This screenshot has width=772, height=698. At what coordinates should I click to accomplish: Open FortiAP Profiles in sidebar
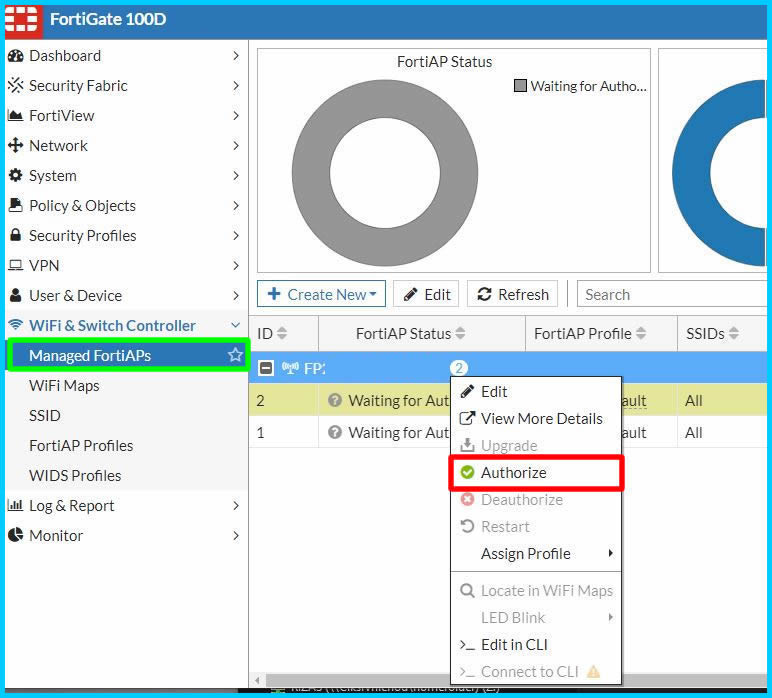81,445
